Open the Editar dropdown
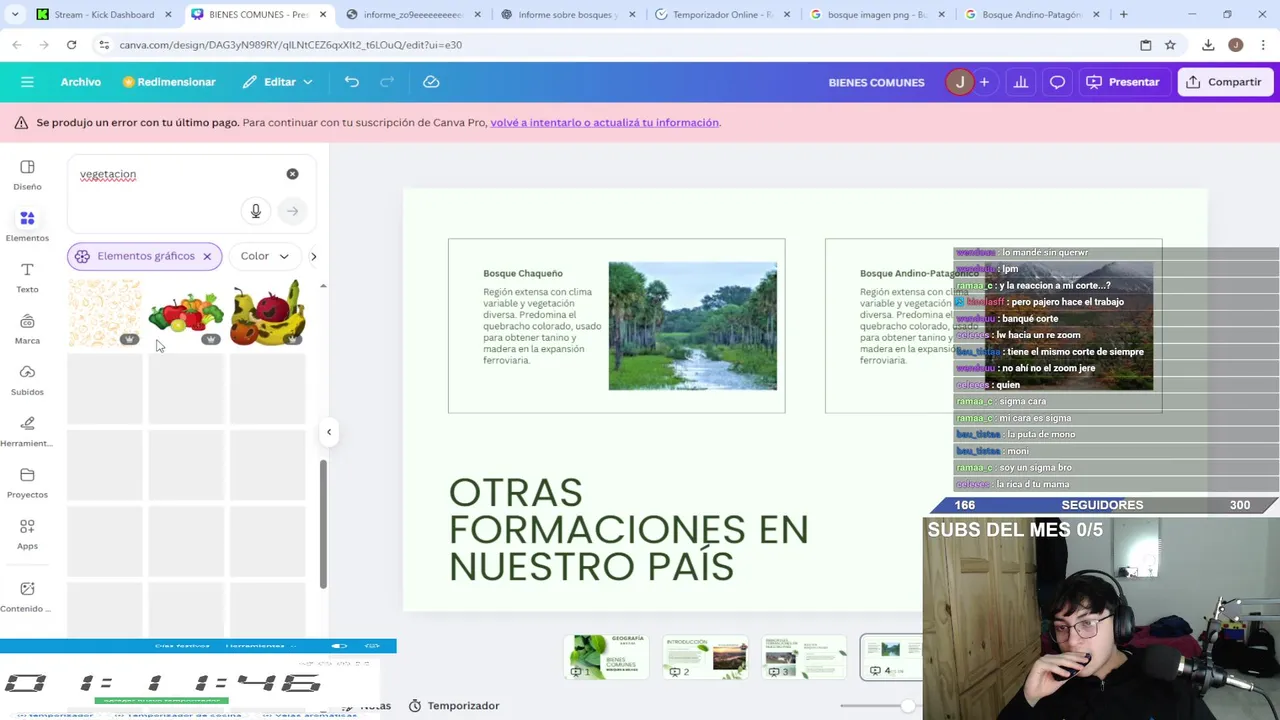Viewport: 1280px width, 720px height. pos(278,82)
